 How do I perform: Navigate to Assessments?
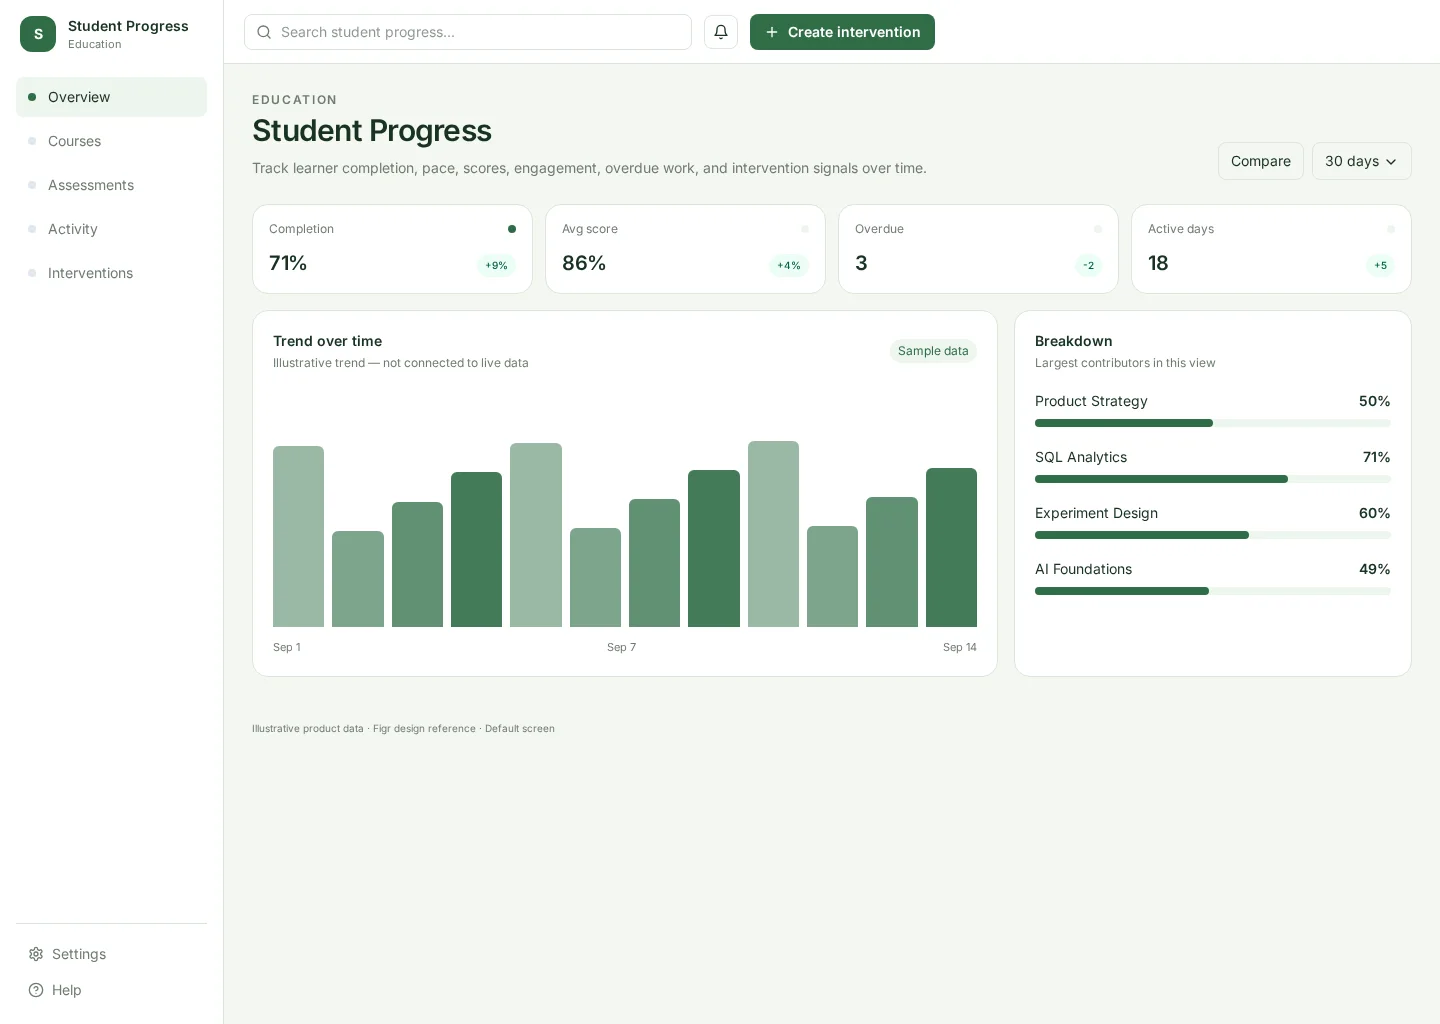pyautogui.click(x=111, y=185)
